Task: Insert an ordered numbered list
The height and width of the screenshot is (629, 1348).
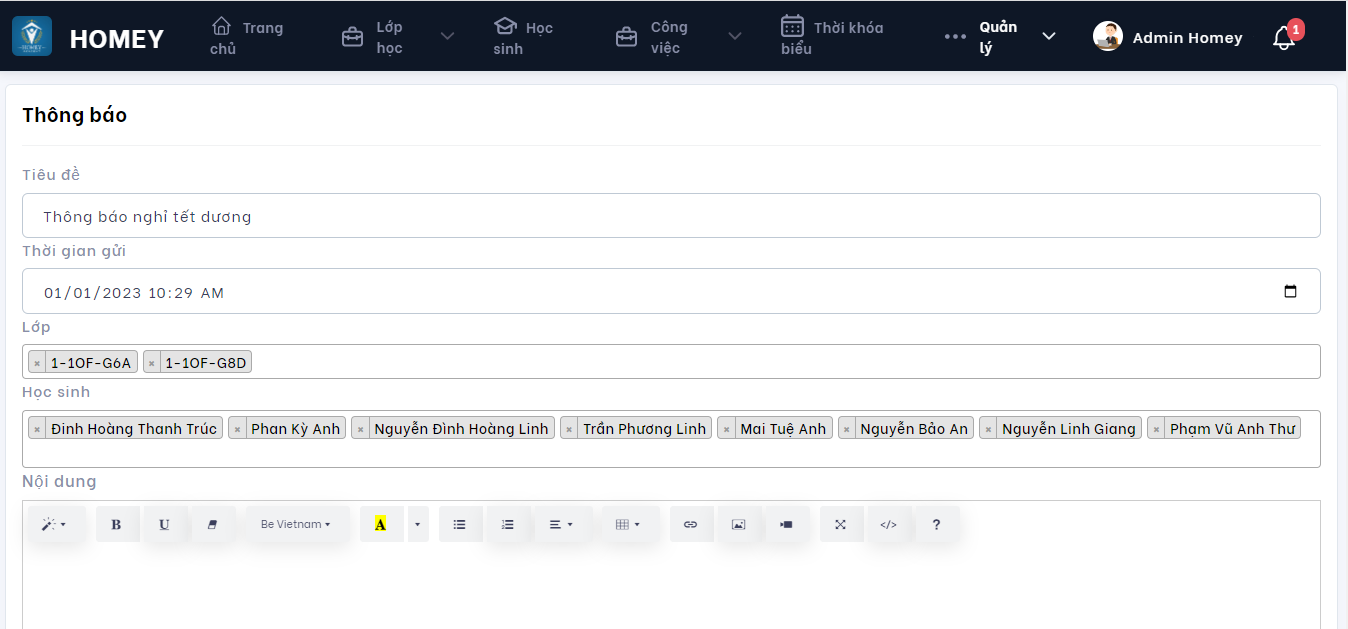Action: [507, 524]
